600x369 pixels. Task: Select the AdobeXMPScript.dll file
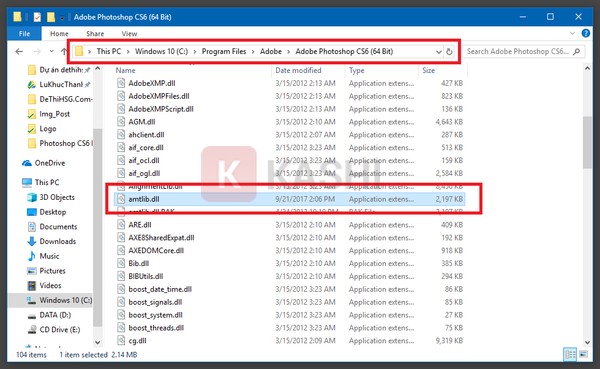tap(161, 109)
